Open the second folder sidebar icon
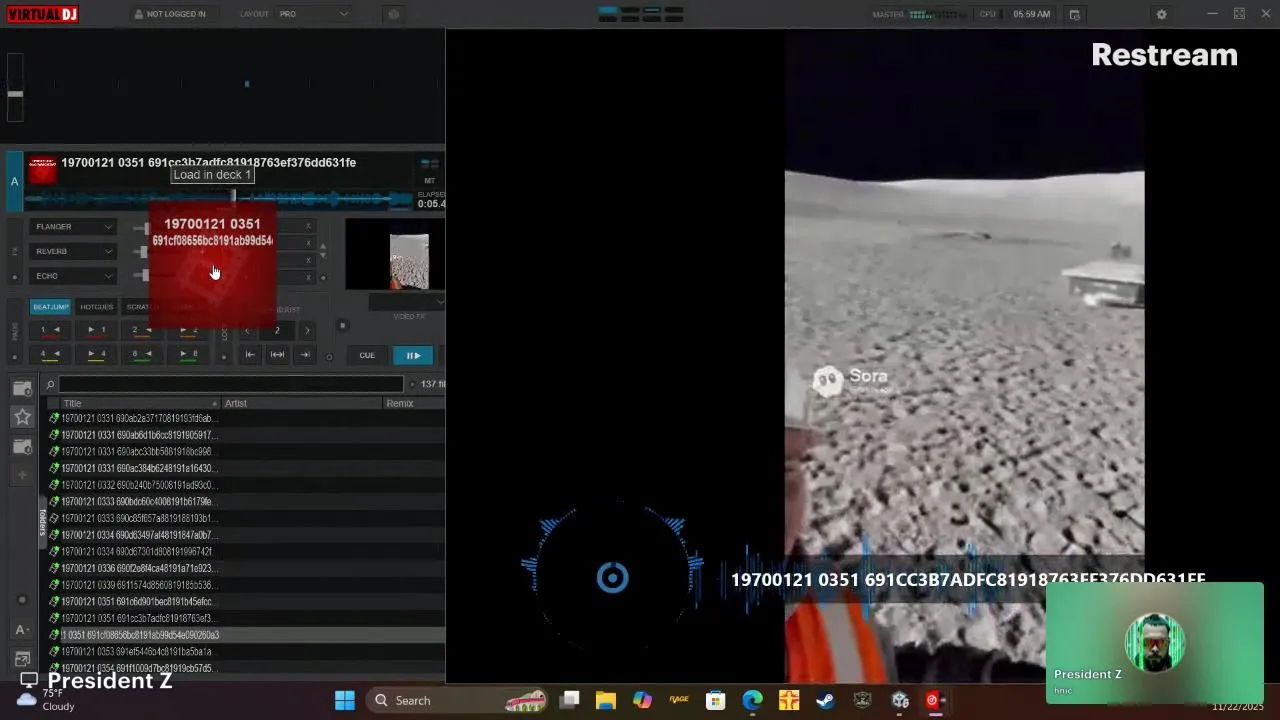Screen dimensions: 1280x720 click(22, 446)
